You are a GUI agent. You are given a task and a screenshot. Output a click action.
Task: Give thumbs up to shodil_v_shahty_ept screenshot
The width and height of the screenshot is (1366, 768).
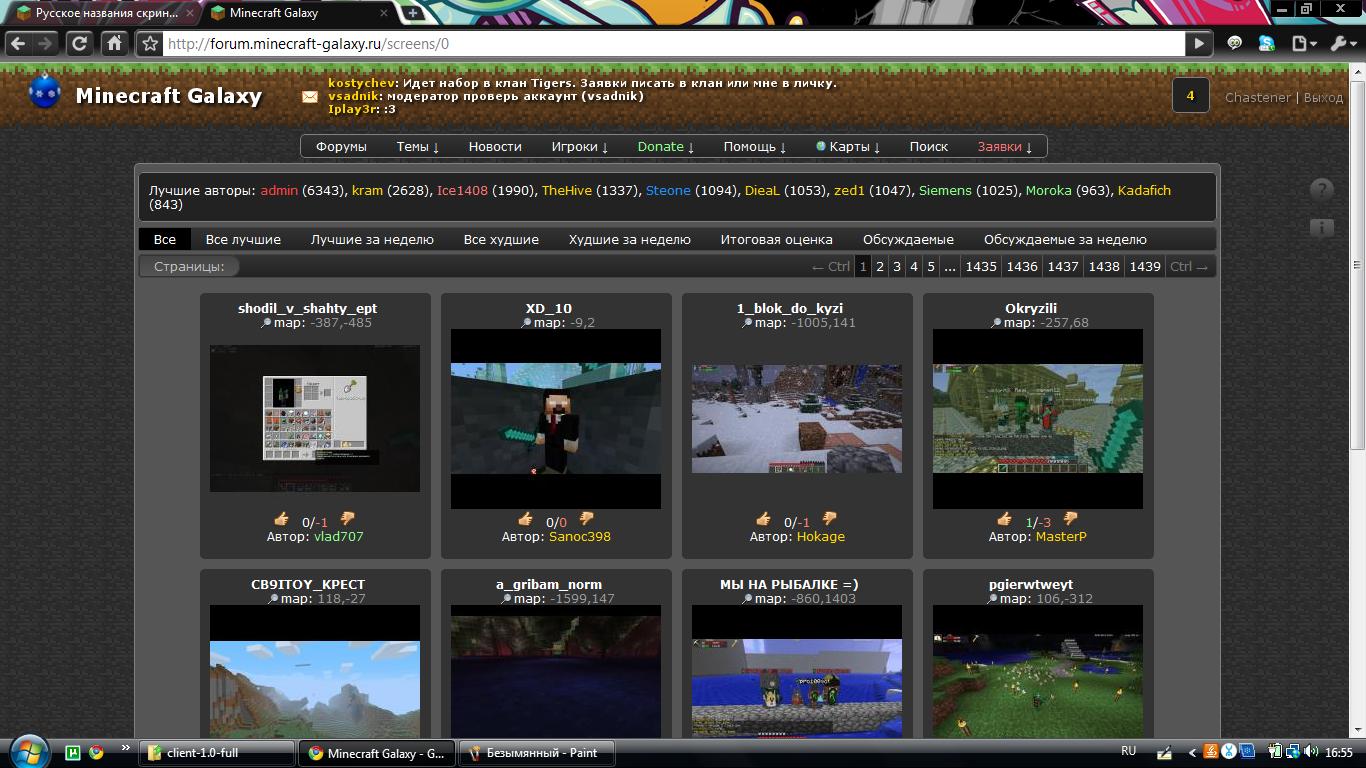click(x=282, y=519)
